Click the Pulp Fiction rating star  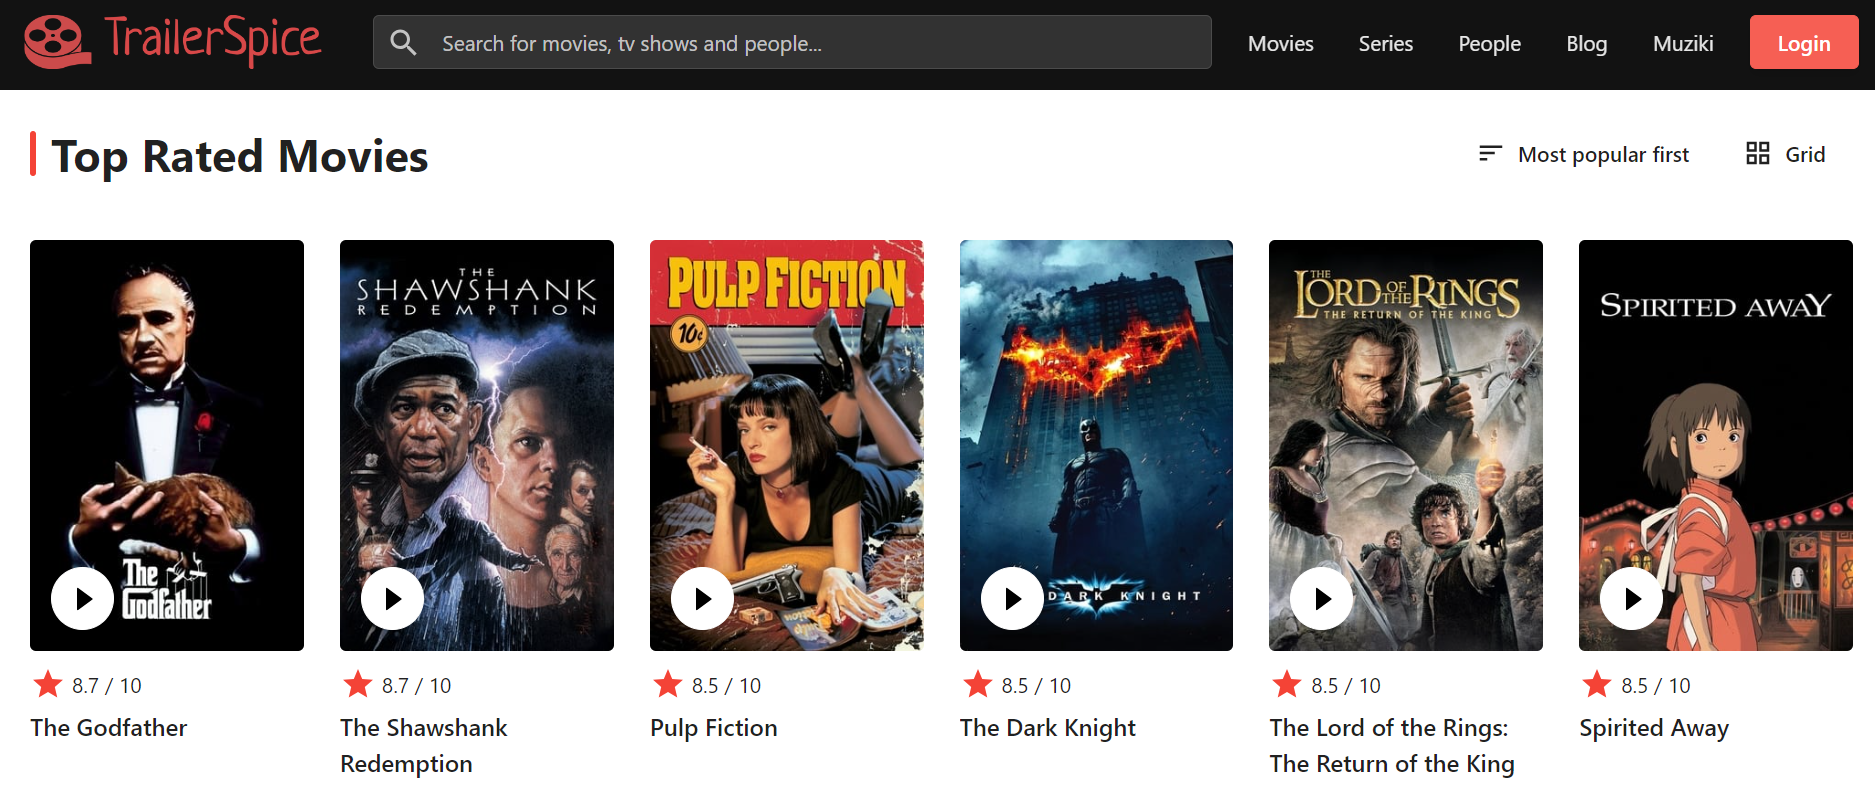668,684
